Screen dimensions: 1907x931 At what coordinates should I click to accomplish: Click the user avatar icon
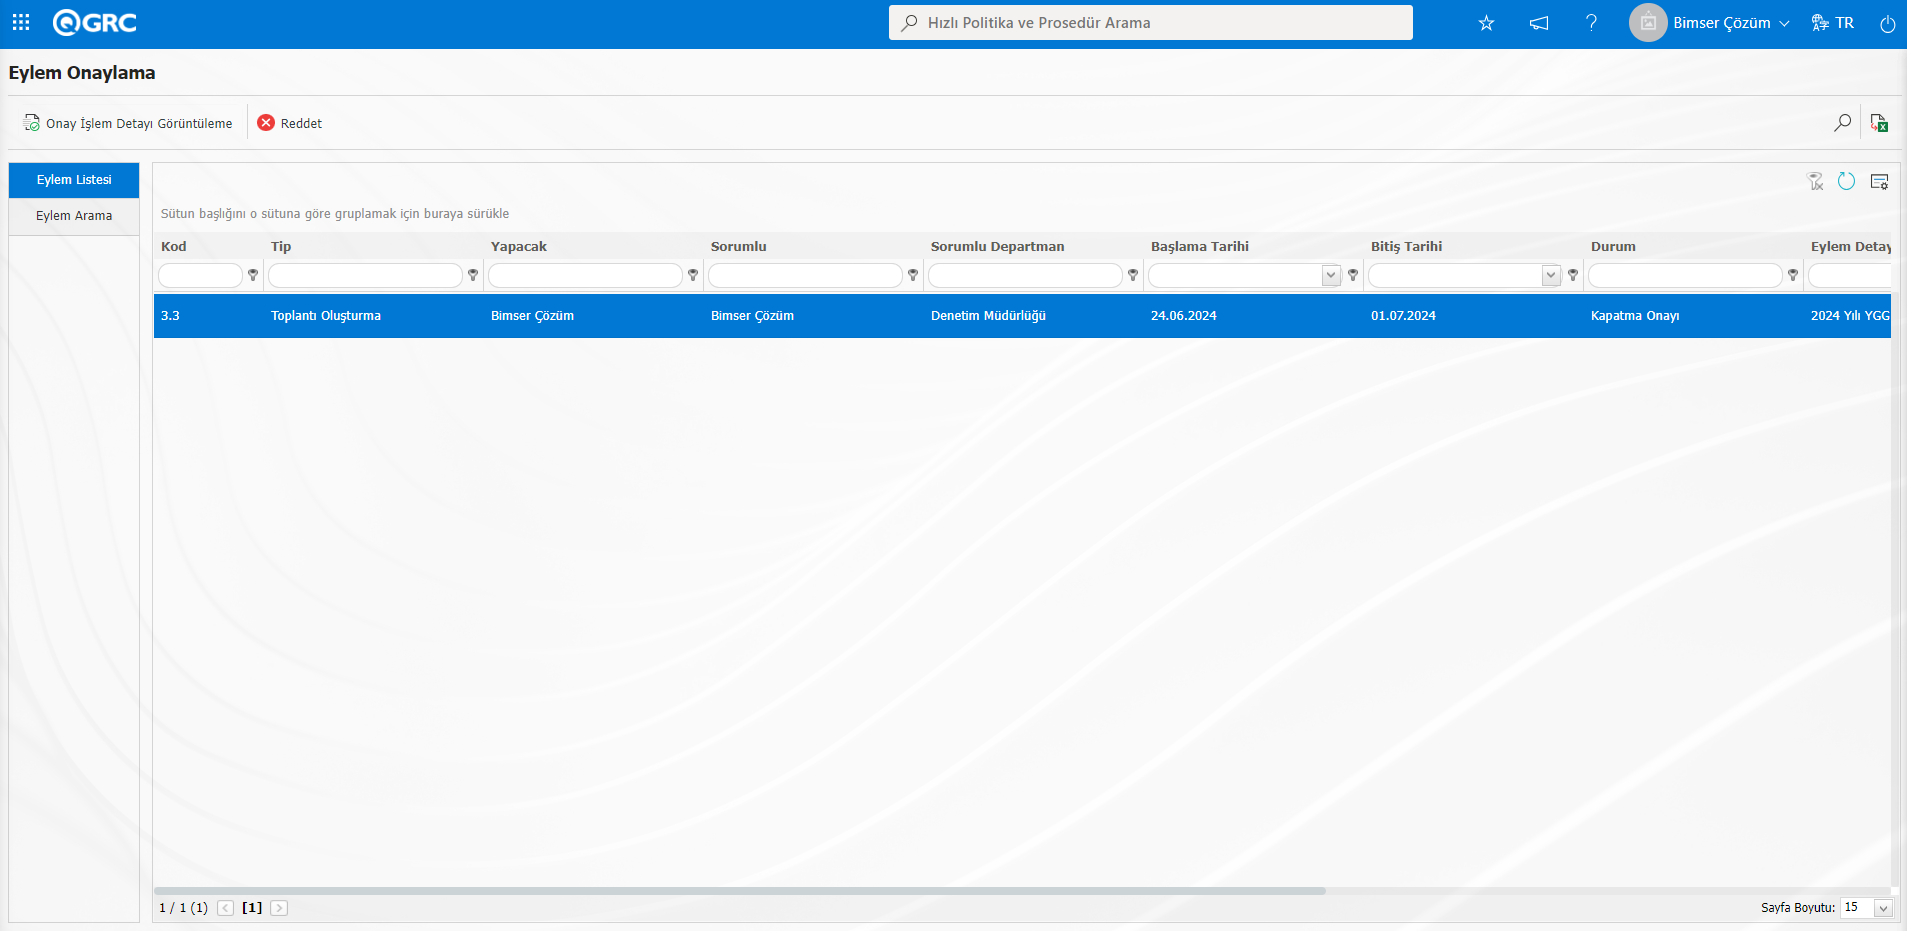(x=1648, y=22)
